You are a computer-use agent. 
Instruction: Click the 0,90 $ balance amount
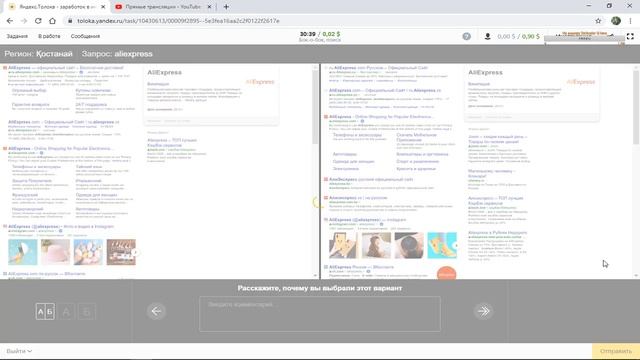click(x=531, y=36)
